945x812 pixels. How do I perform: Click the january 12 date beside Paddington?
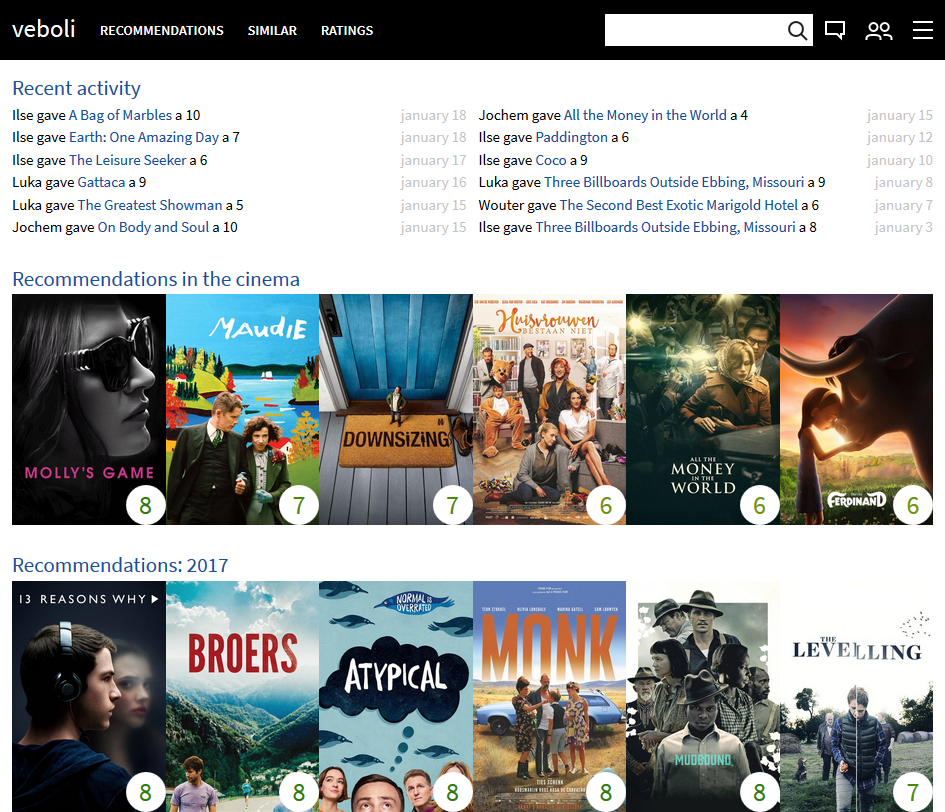tap(900, 137)
